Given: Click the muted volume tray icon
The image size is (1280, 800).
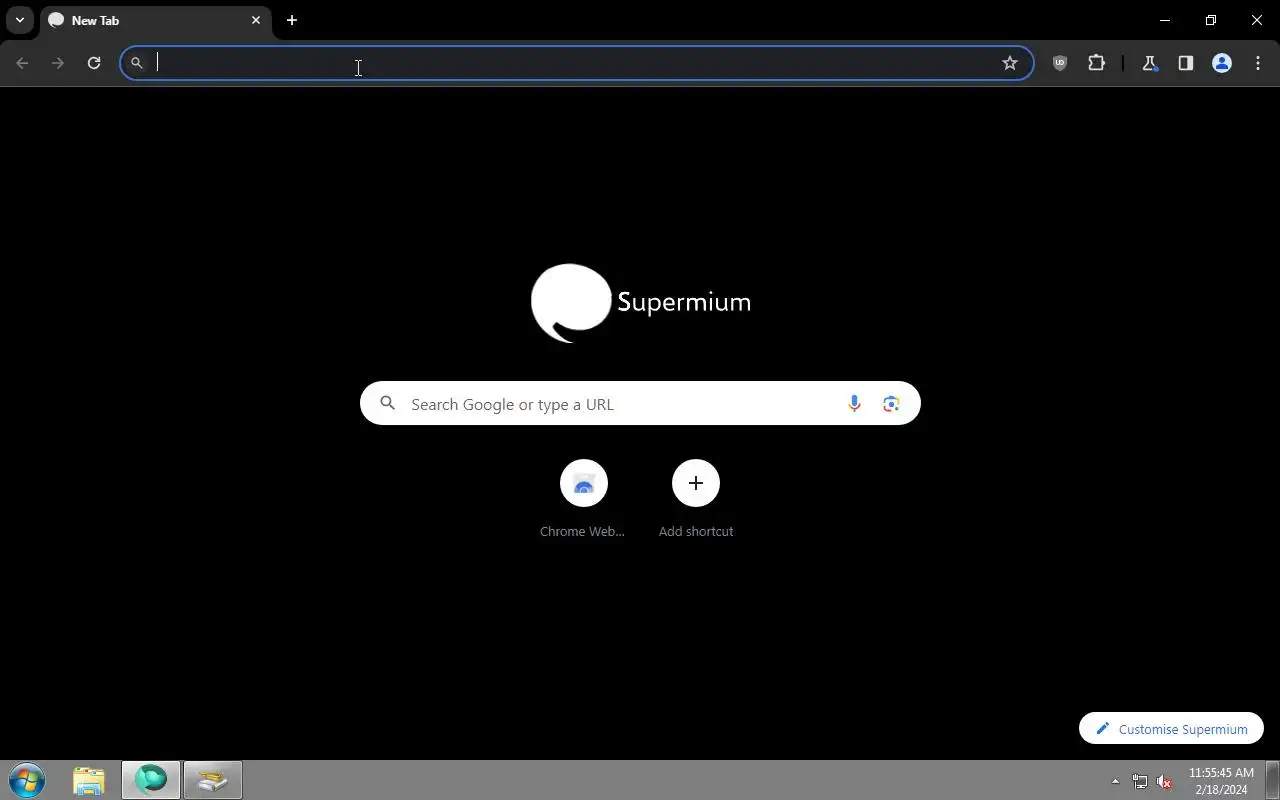Looking at the screenshot, I should (x=1164, y=782).
